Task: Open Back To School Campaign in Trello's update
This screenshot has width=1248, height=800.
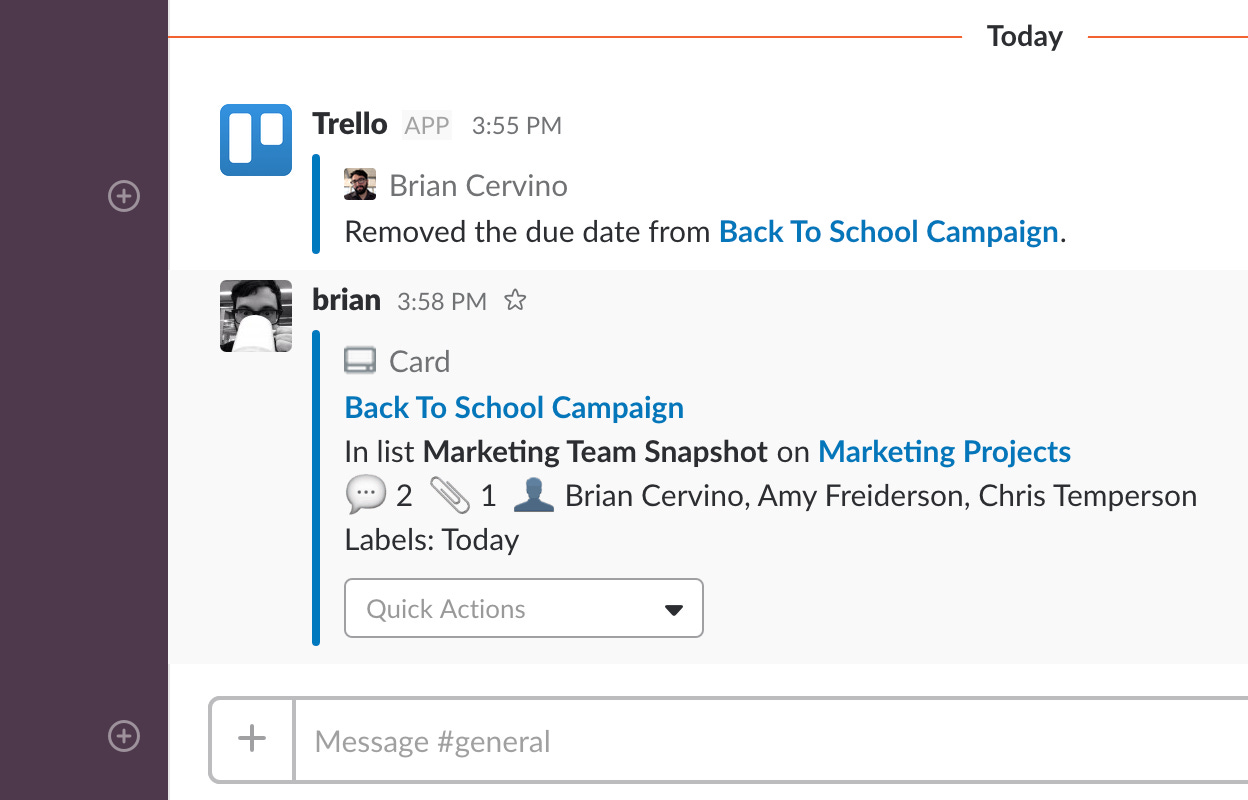Action: click(x=888, y=231)
